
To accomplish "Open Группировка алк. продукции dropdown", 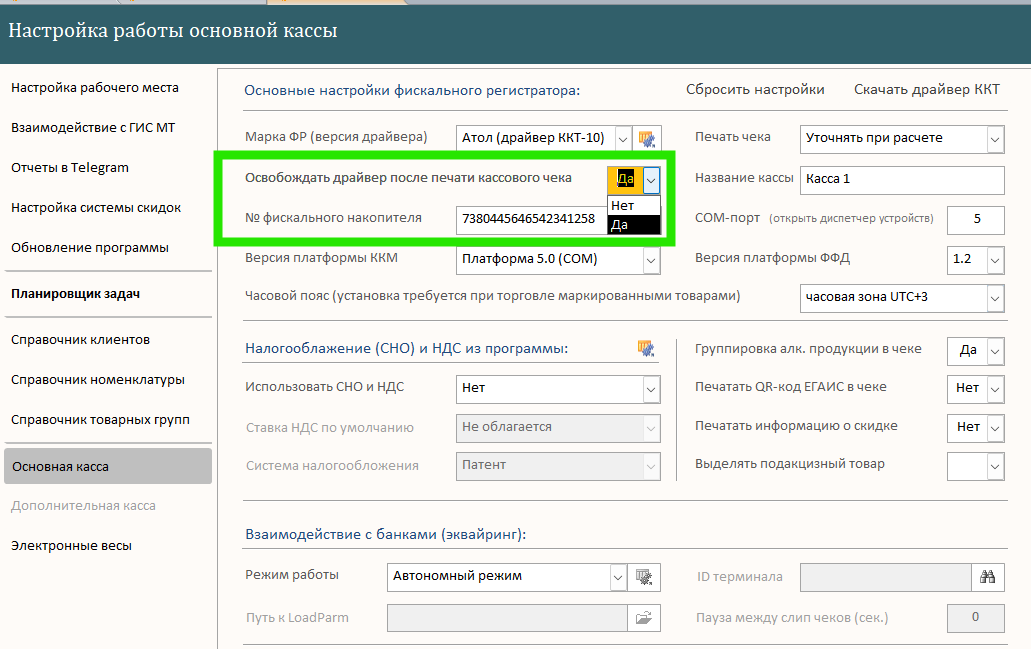I will pyautogui.click(x=995, y=351).
